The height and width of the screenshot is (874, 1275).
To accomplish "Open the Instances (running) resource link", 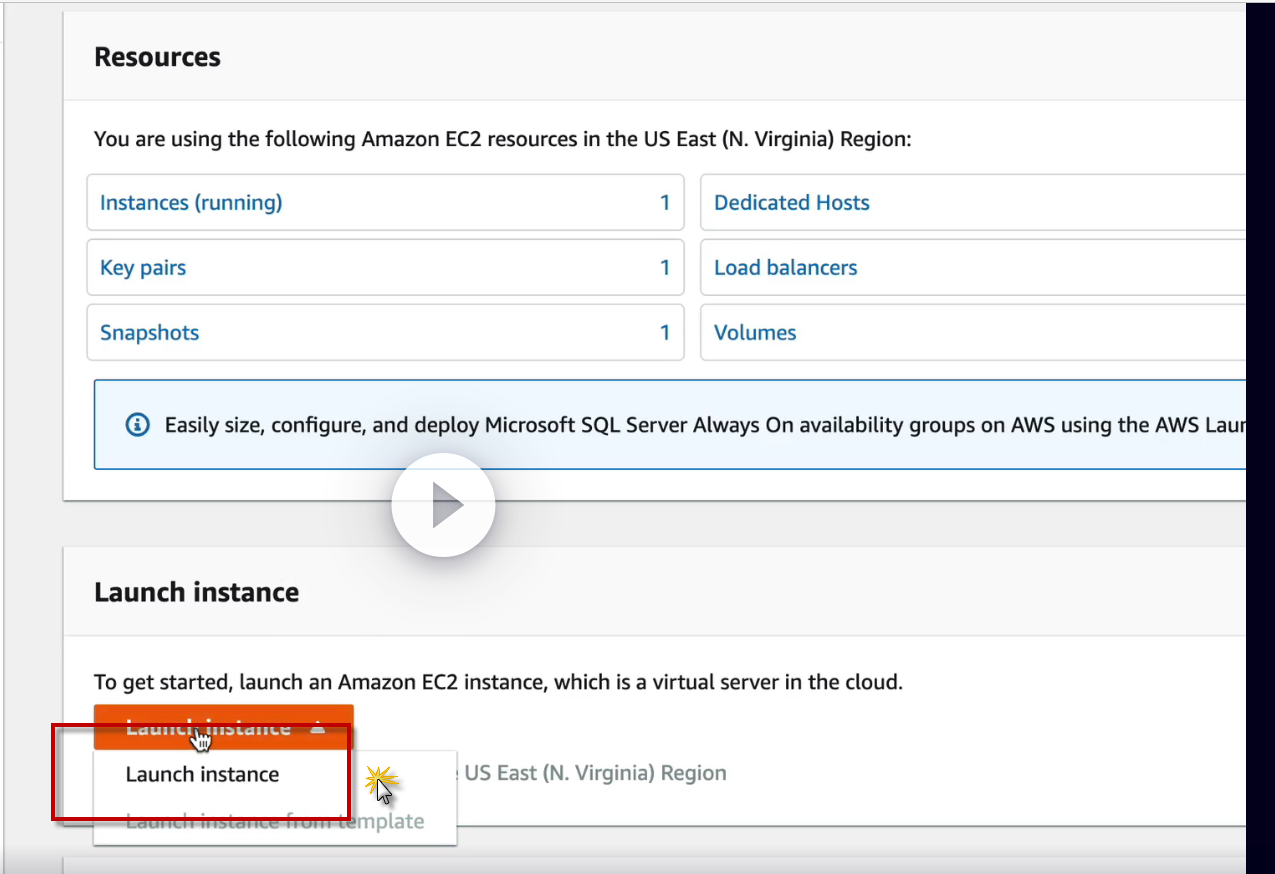I will 191,203.
